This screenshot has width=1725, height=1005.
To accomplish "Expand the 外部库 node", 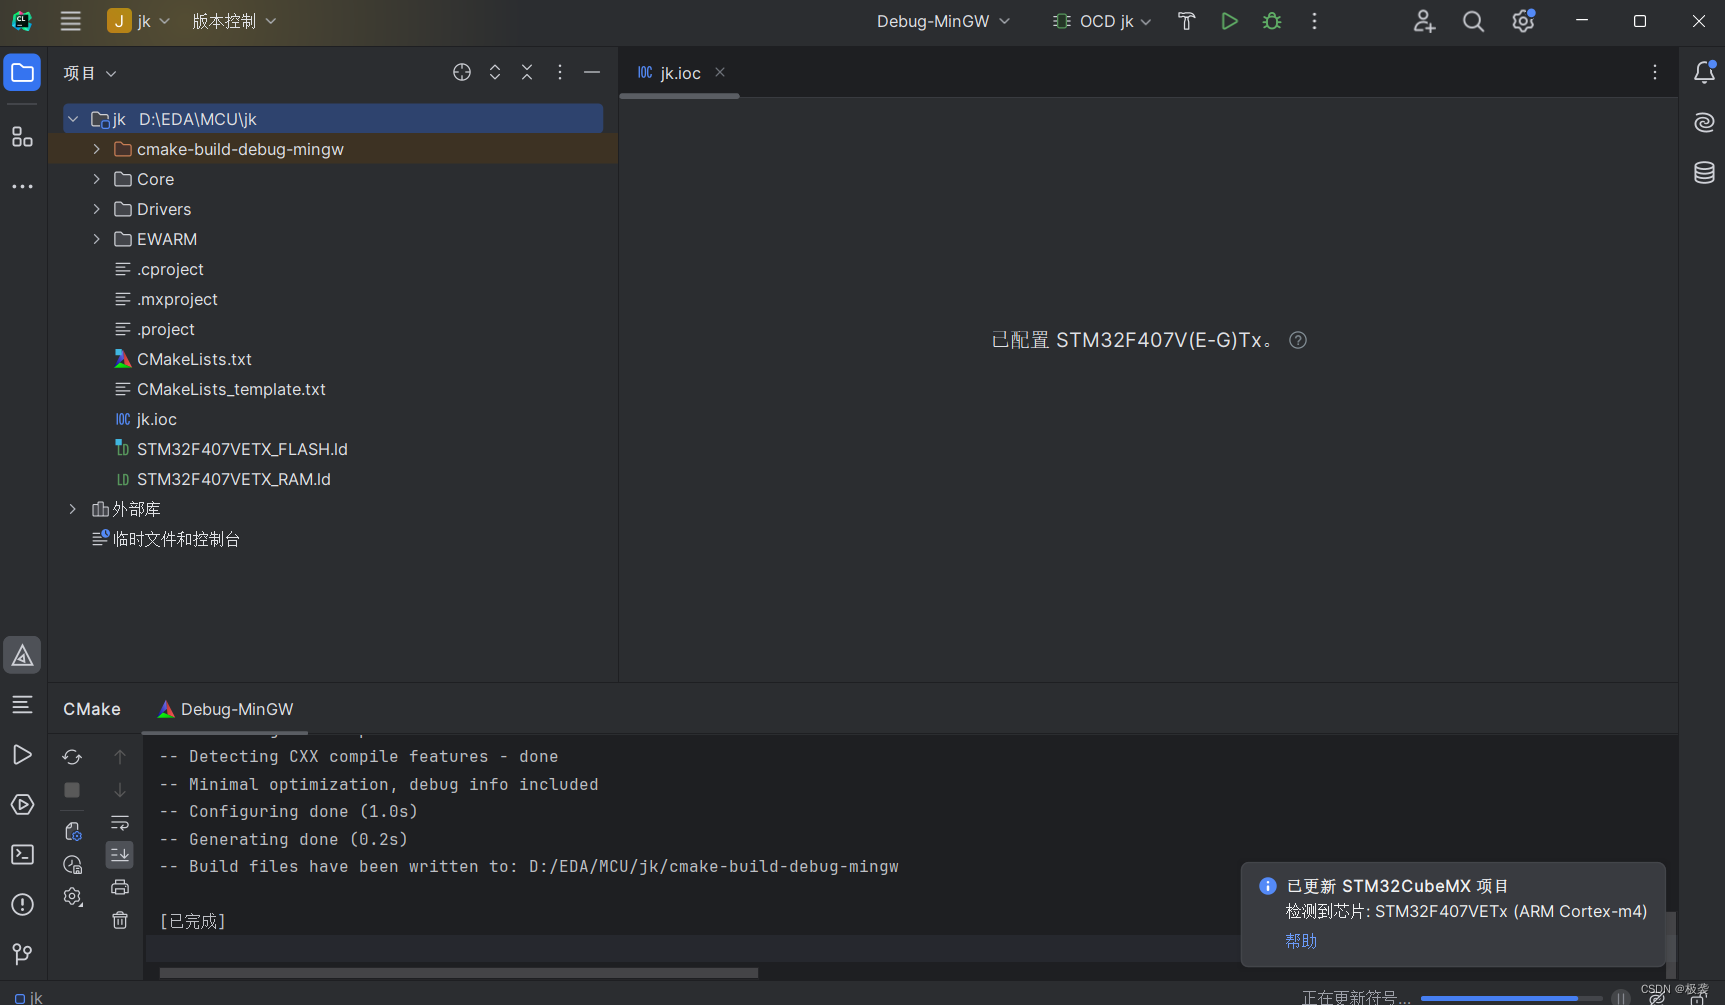I will pos(72,509).
